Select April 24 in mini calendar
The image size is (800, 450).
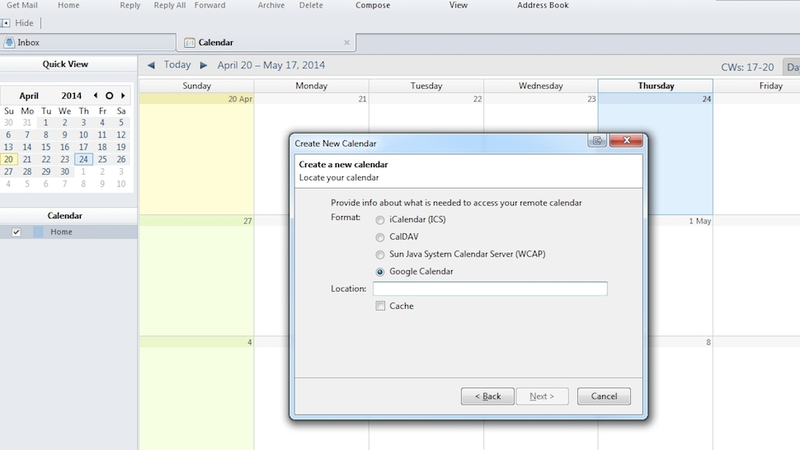[84, 159]
